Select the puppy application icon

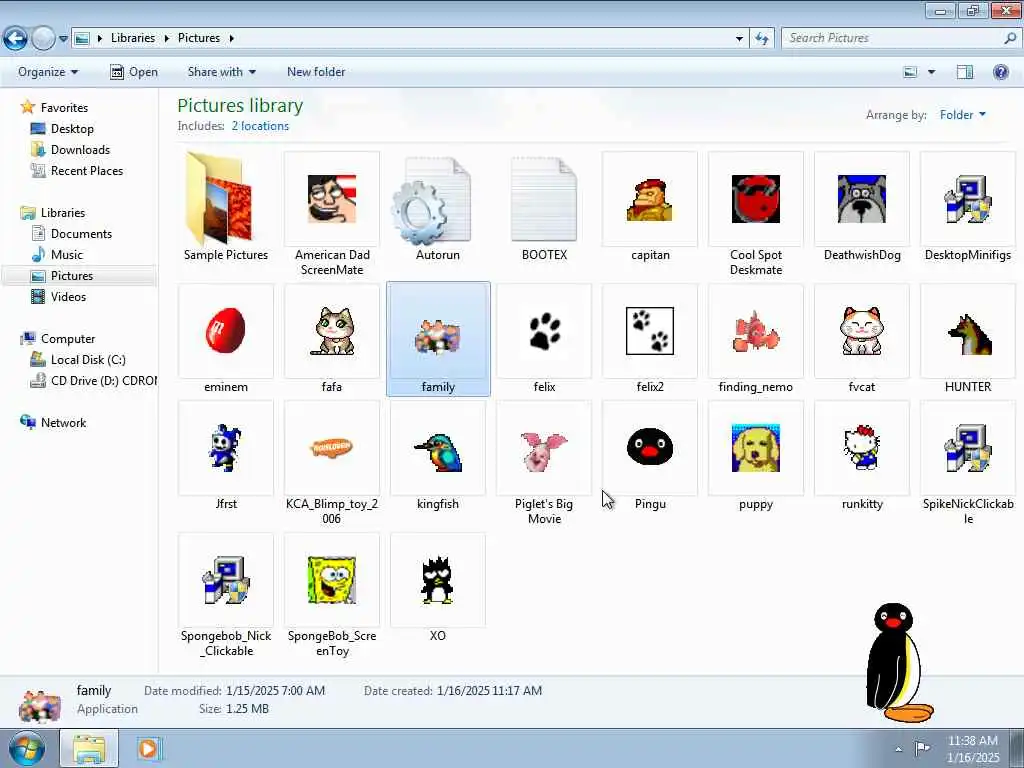pos(756,448)
